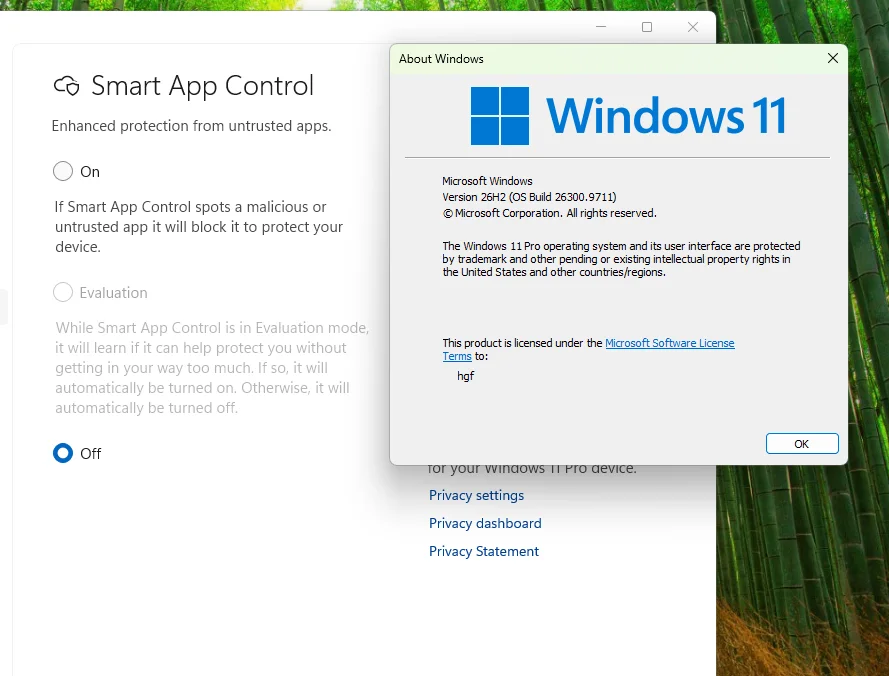Click the About Windows title bar text
This screenshot has height=676, width=889.
[x=441, y=58]
